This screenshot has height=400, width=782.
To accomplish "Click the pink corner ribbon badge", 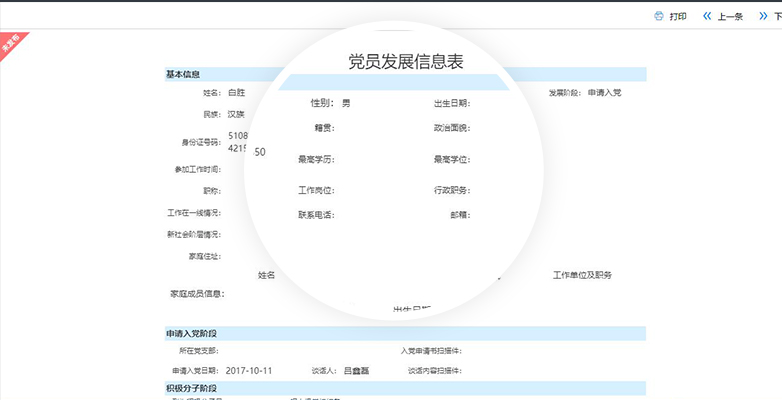I will tap(13, 45).
